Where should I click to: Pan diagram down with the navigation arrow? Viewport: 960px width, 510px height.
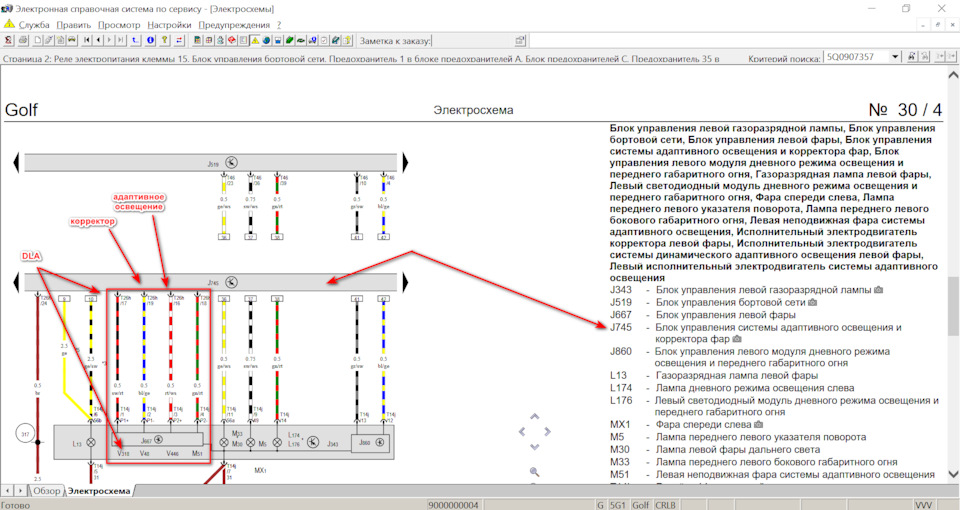coord(534,447)
